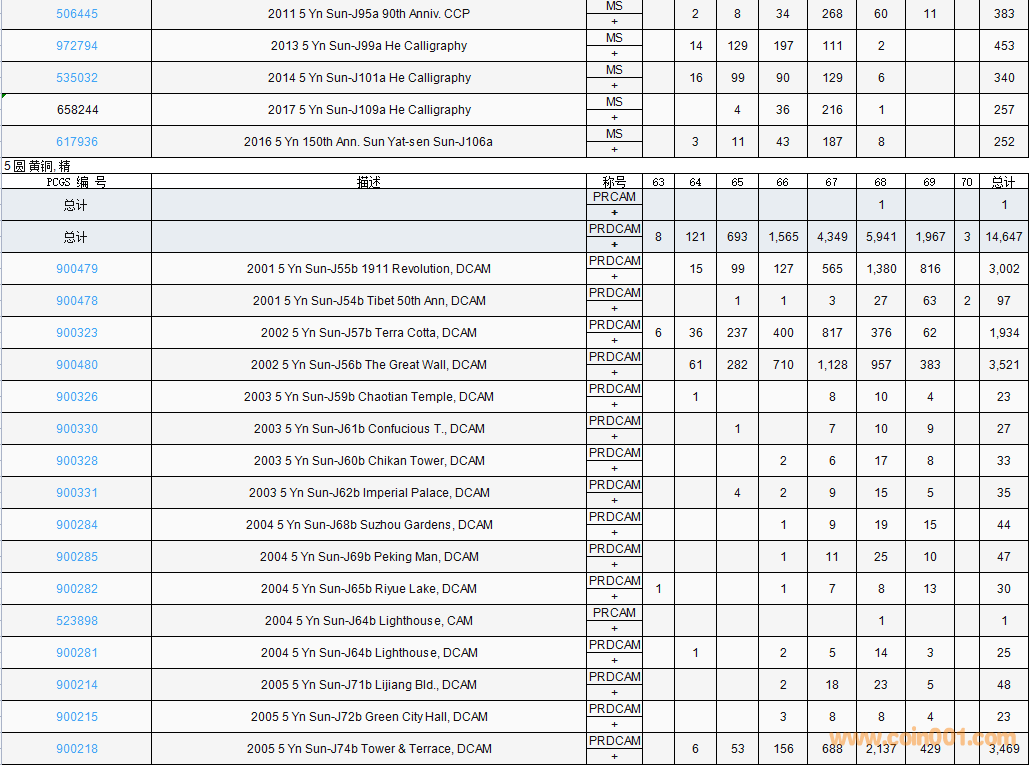Open PCGS number 972794 link
This screenshot has width=1029, height=765.
point(77,46)
